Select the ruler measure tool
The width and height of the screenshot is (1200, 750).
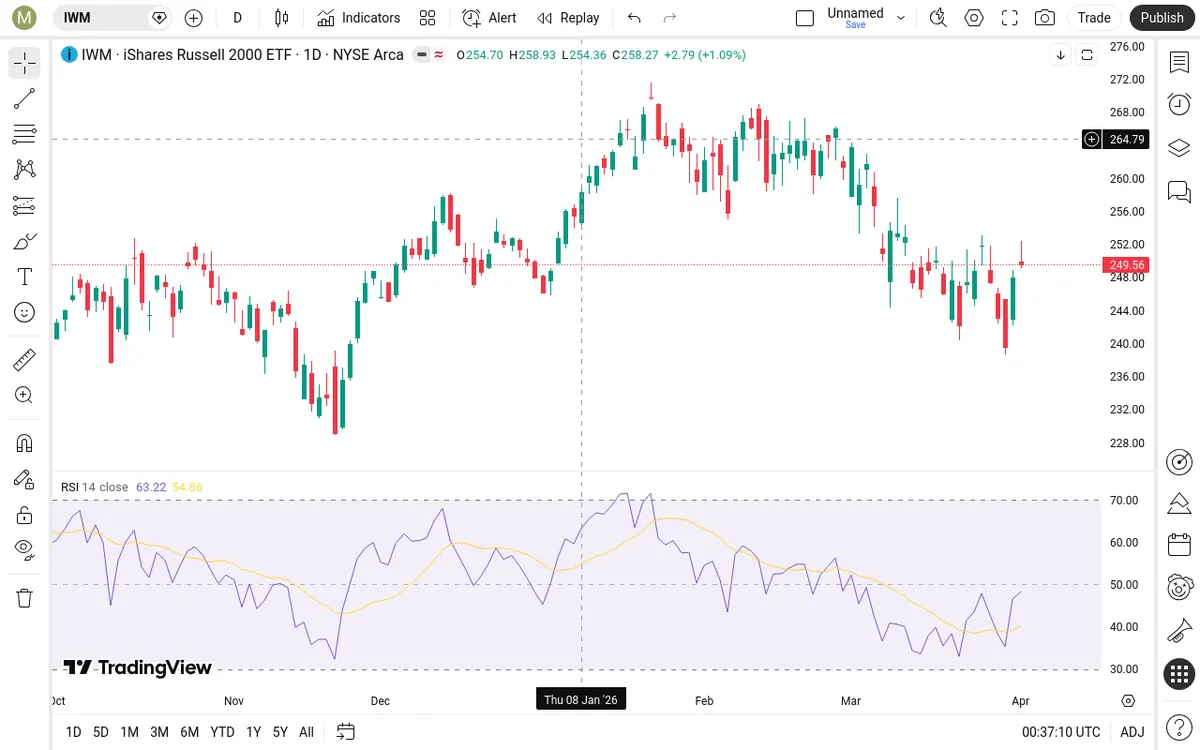pos(25,360)
